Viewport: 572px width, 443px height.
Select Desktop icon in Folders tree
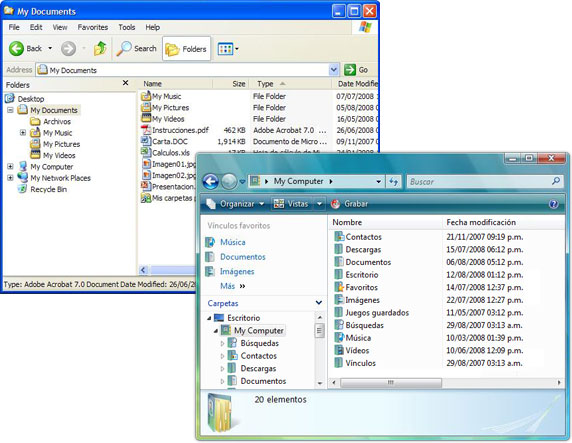click(10, 98)
